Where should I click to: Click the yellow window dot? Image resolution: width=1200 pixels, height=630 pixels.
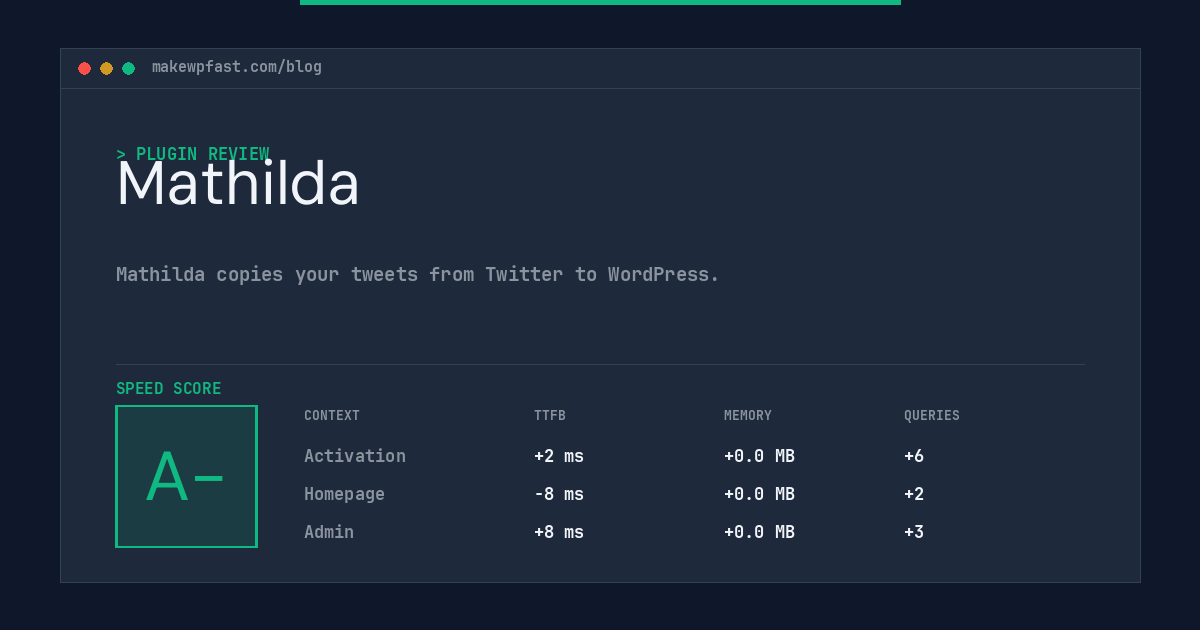coord(106,68)
